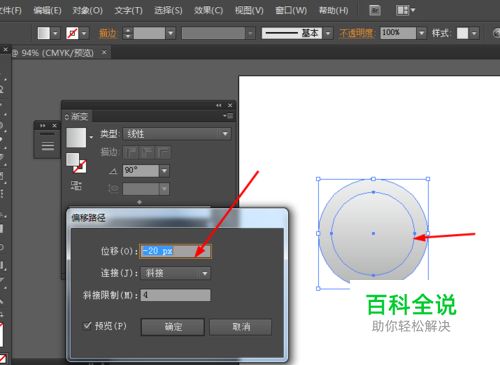Select the second stroke gradient mode icon
The image size is (500, 365).
[147, 152]
